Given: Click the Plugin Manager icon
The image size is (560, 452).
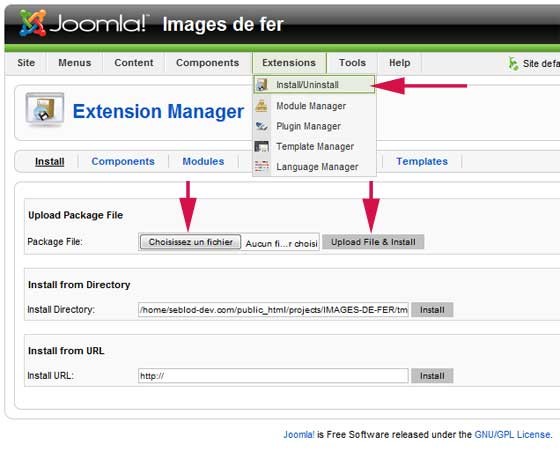Looking at the screenshot, I should click(261, 126).
